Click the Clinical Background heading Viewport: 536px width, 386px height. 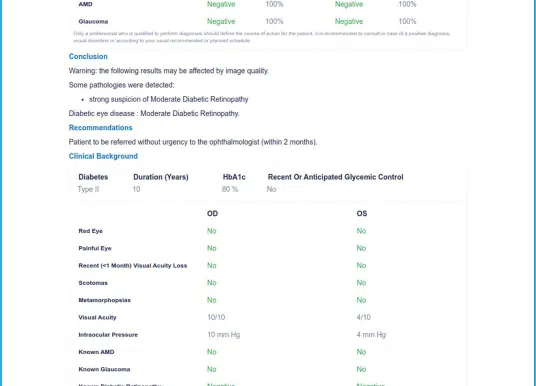pyautogui.click(x=103, y=156)
